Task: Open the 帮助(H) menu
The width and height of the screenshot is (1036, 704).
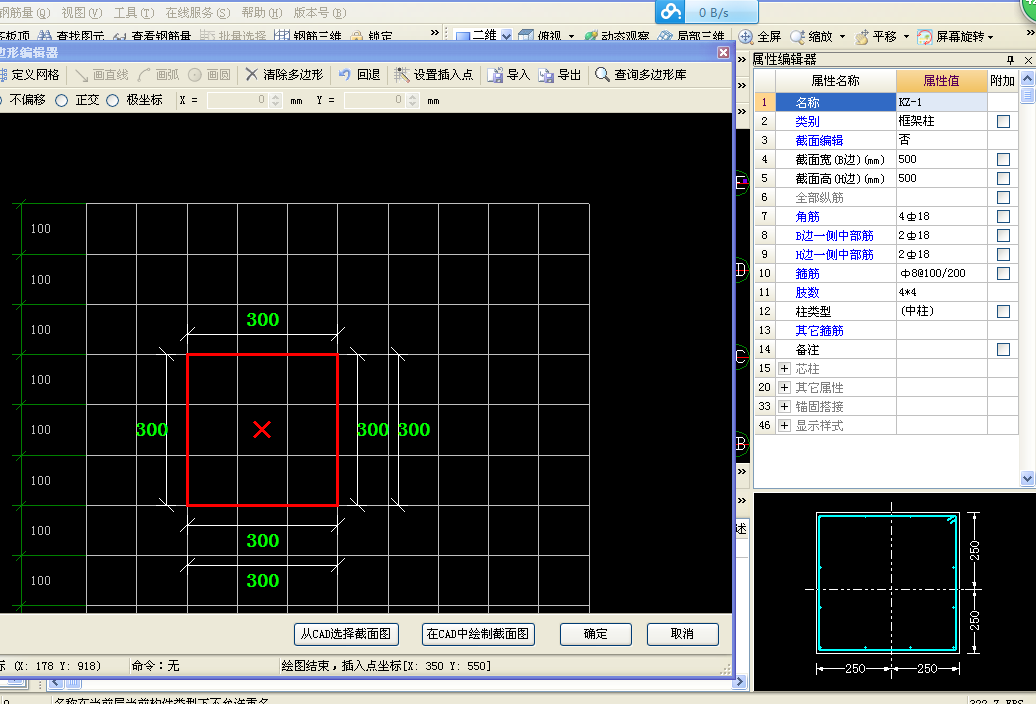Action: pos(262,13)
